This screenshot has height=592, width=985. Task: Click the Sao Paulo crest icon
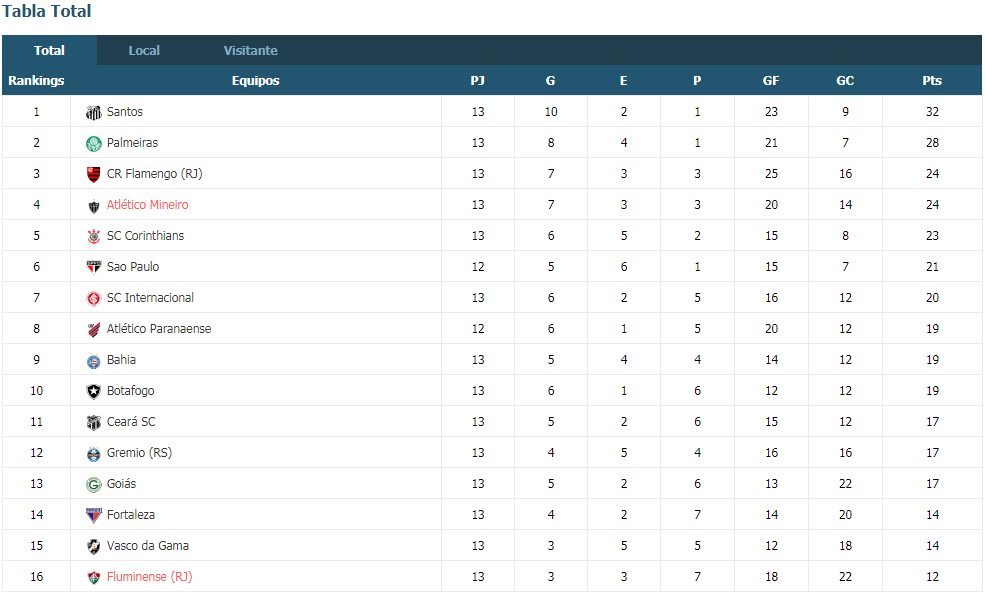click(94, 267)
